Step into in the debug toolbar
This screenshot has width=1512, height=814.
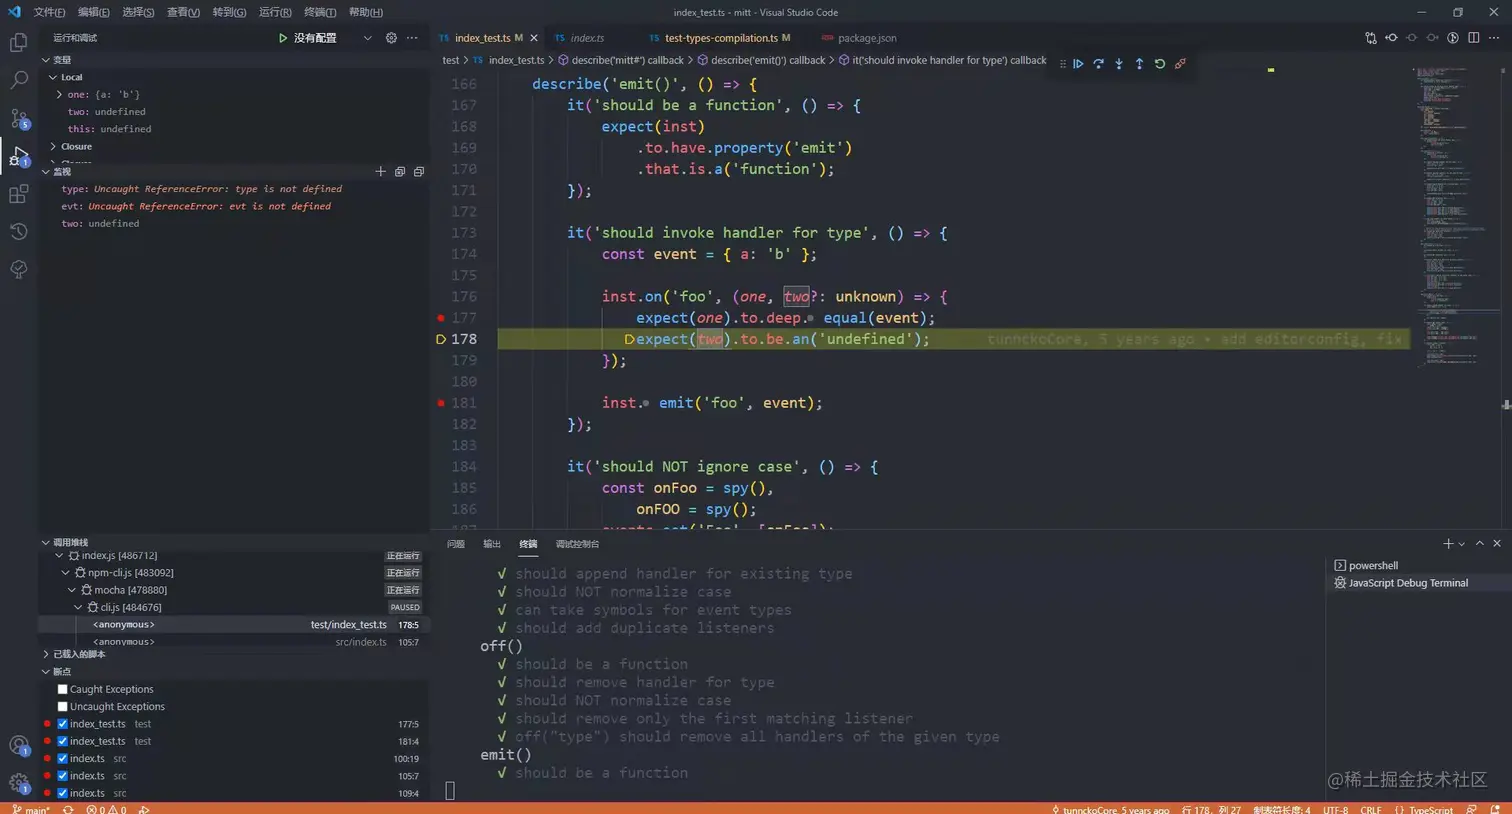click(x=1119, y=64)
